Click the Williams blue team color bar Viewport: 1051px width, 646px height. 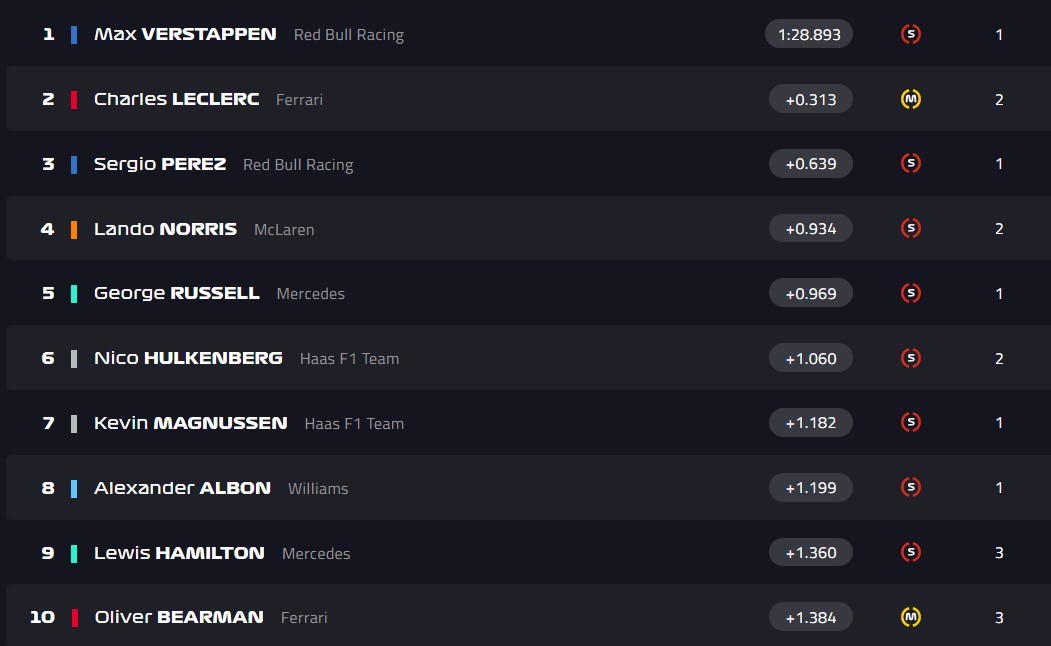point(74,488)
